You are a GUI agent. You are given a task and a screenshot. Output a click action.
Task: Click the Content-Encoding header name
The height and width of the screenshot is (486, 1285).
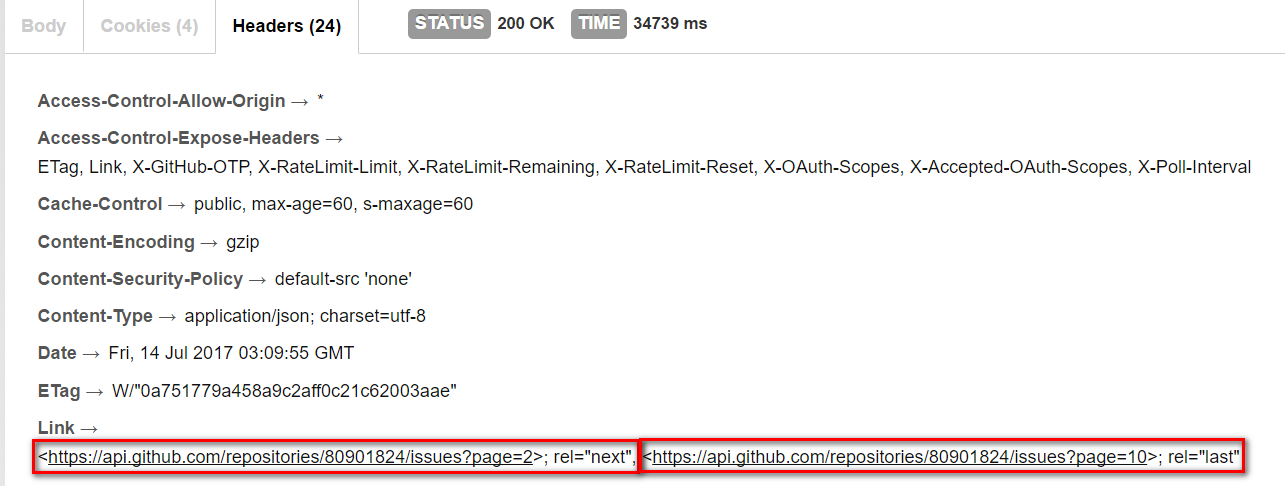(x=116, y=242)
